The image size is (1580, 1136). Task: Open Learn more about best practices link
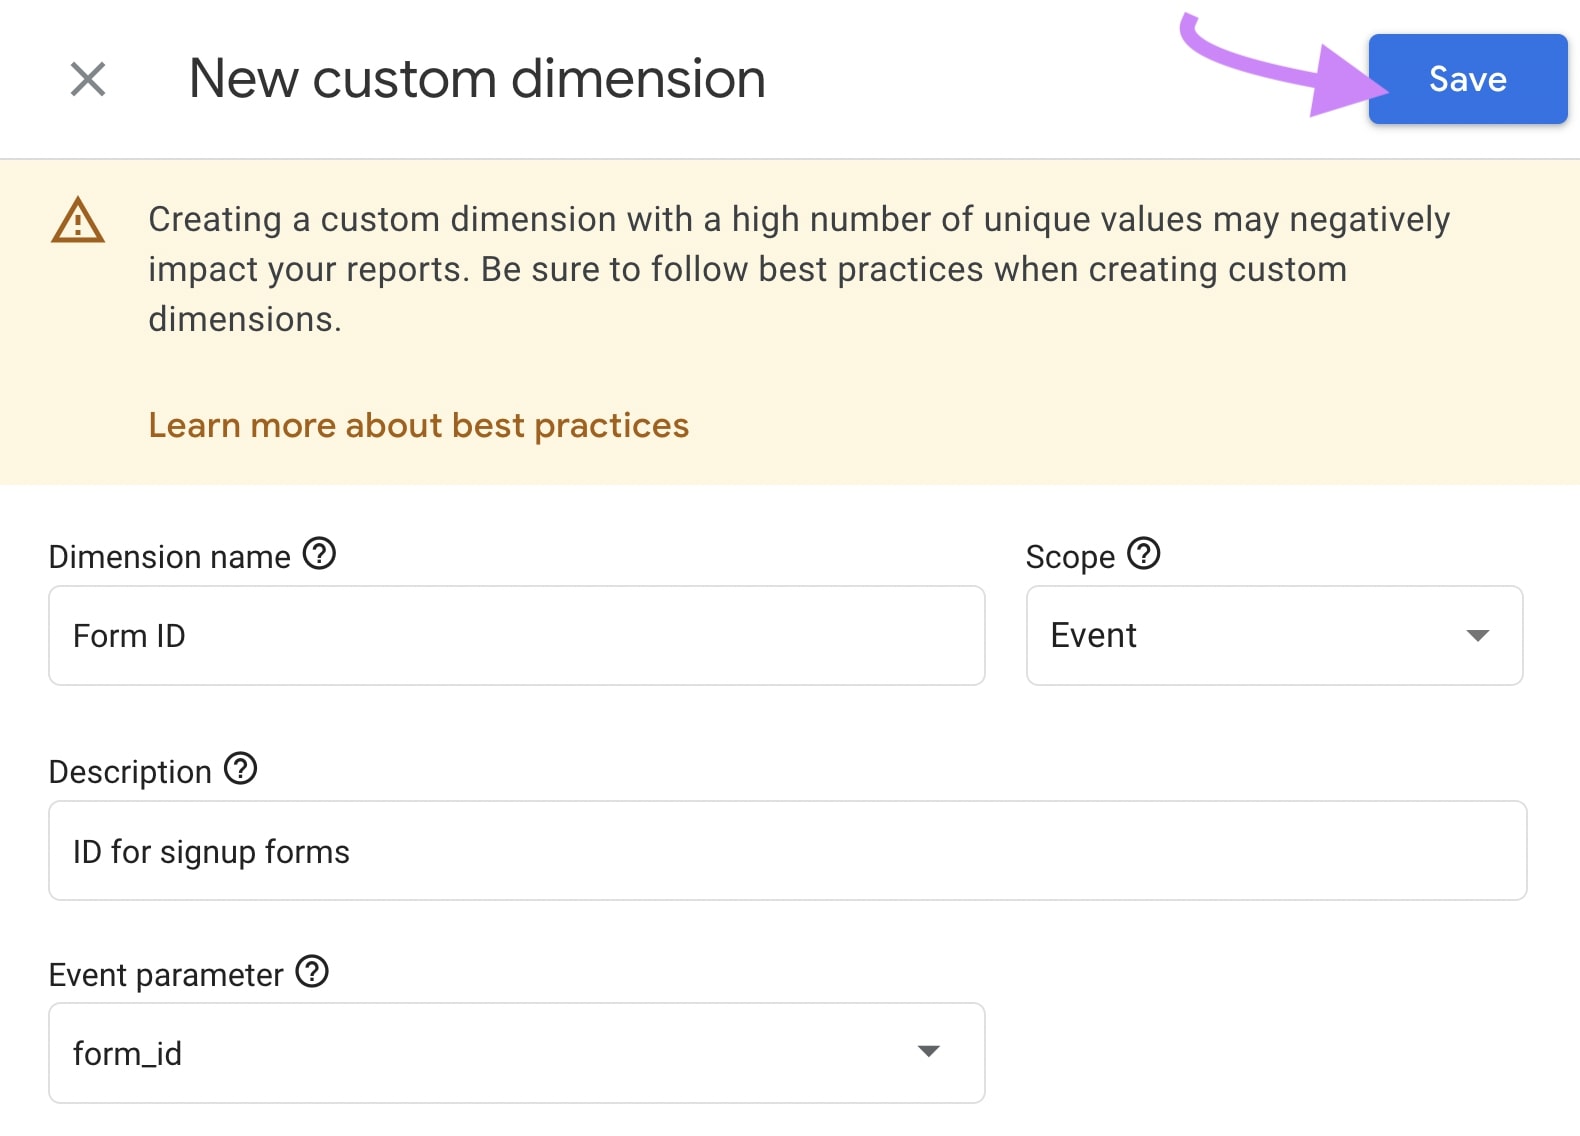tap(418, 425)
